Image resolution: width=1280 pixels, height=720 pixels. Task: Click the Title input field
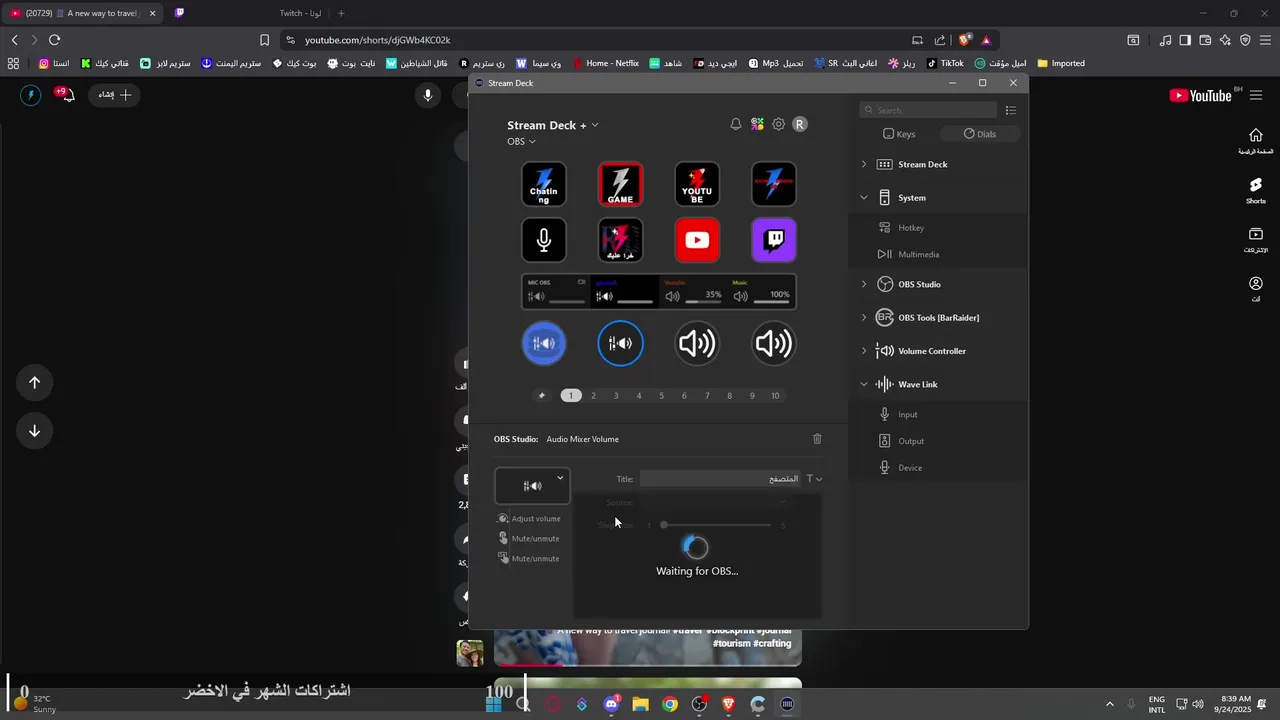[720, 479]
